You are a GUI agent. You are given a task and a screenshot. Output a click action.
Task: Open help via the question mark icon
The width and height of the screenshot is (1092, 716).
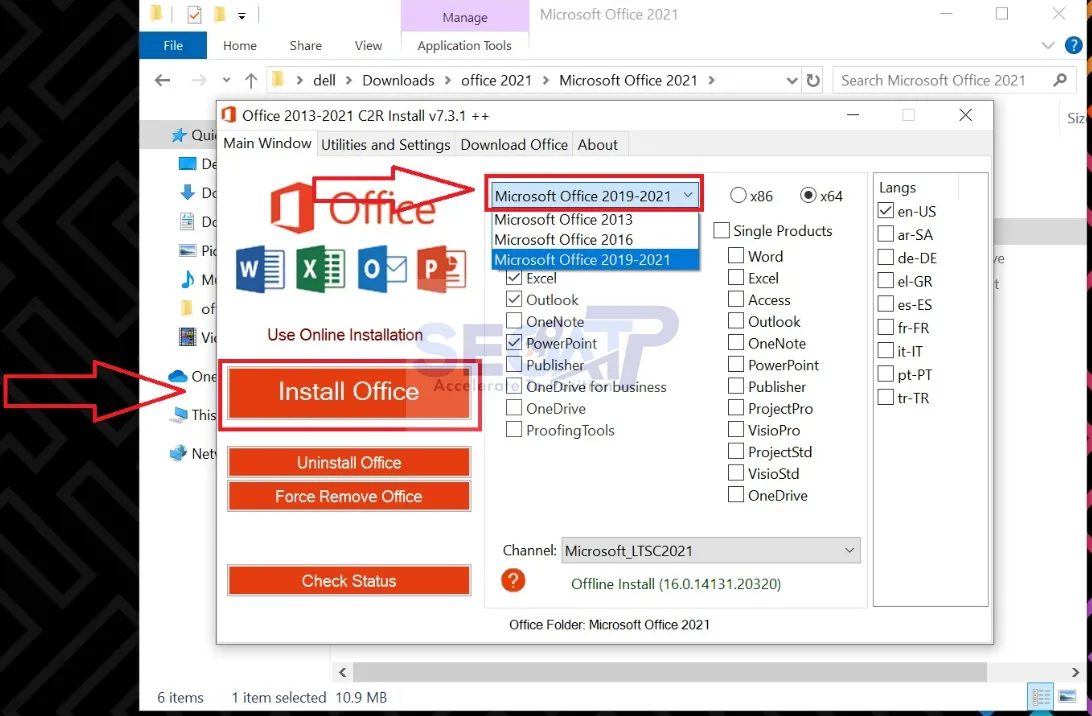click(x=513, y=579)
